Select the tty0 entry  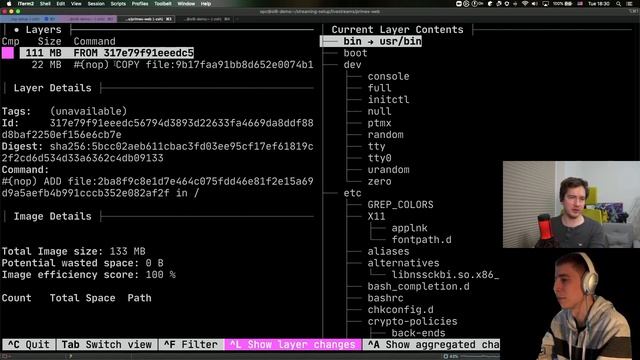[379, 158]
